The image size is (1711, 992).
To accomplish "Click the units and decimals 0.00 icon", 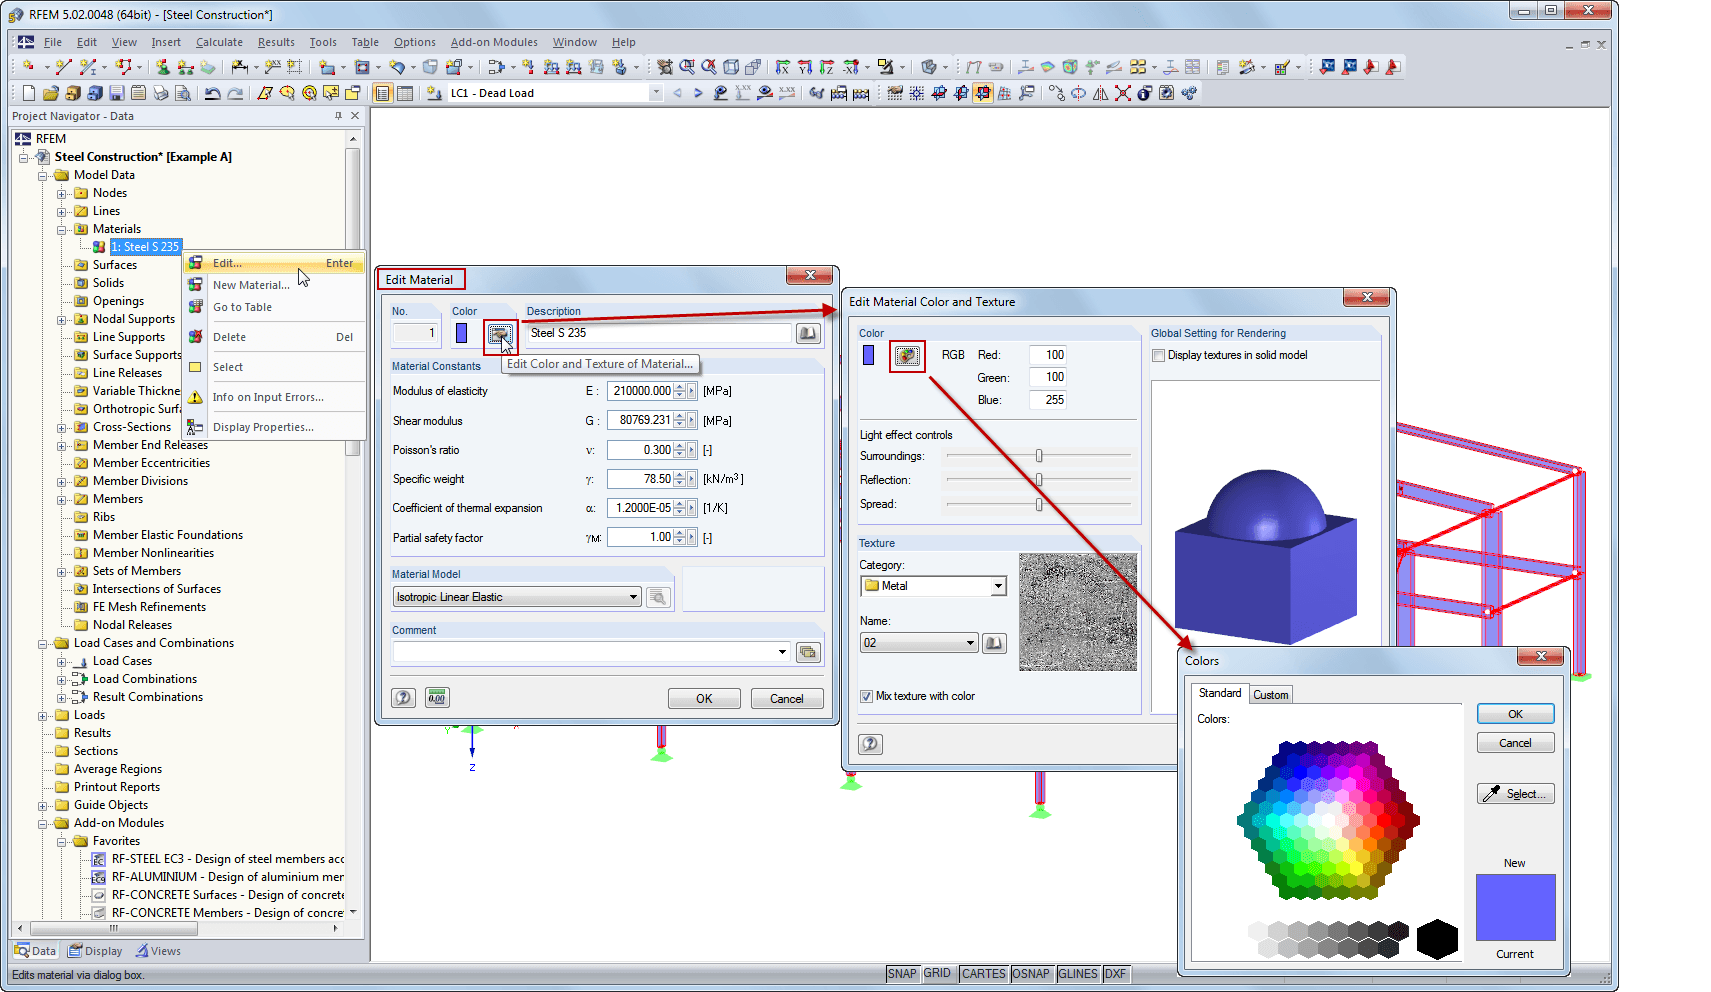I will [x=437, y=698].
